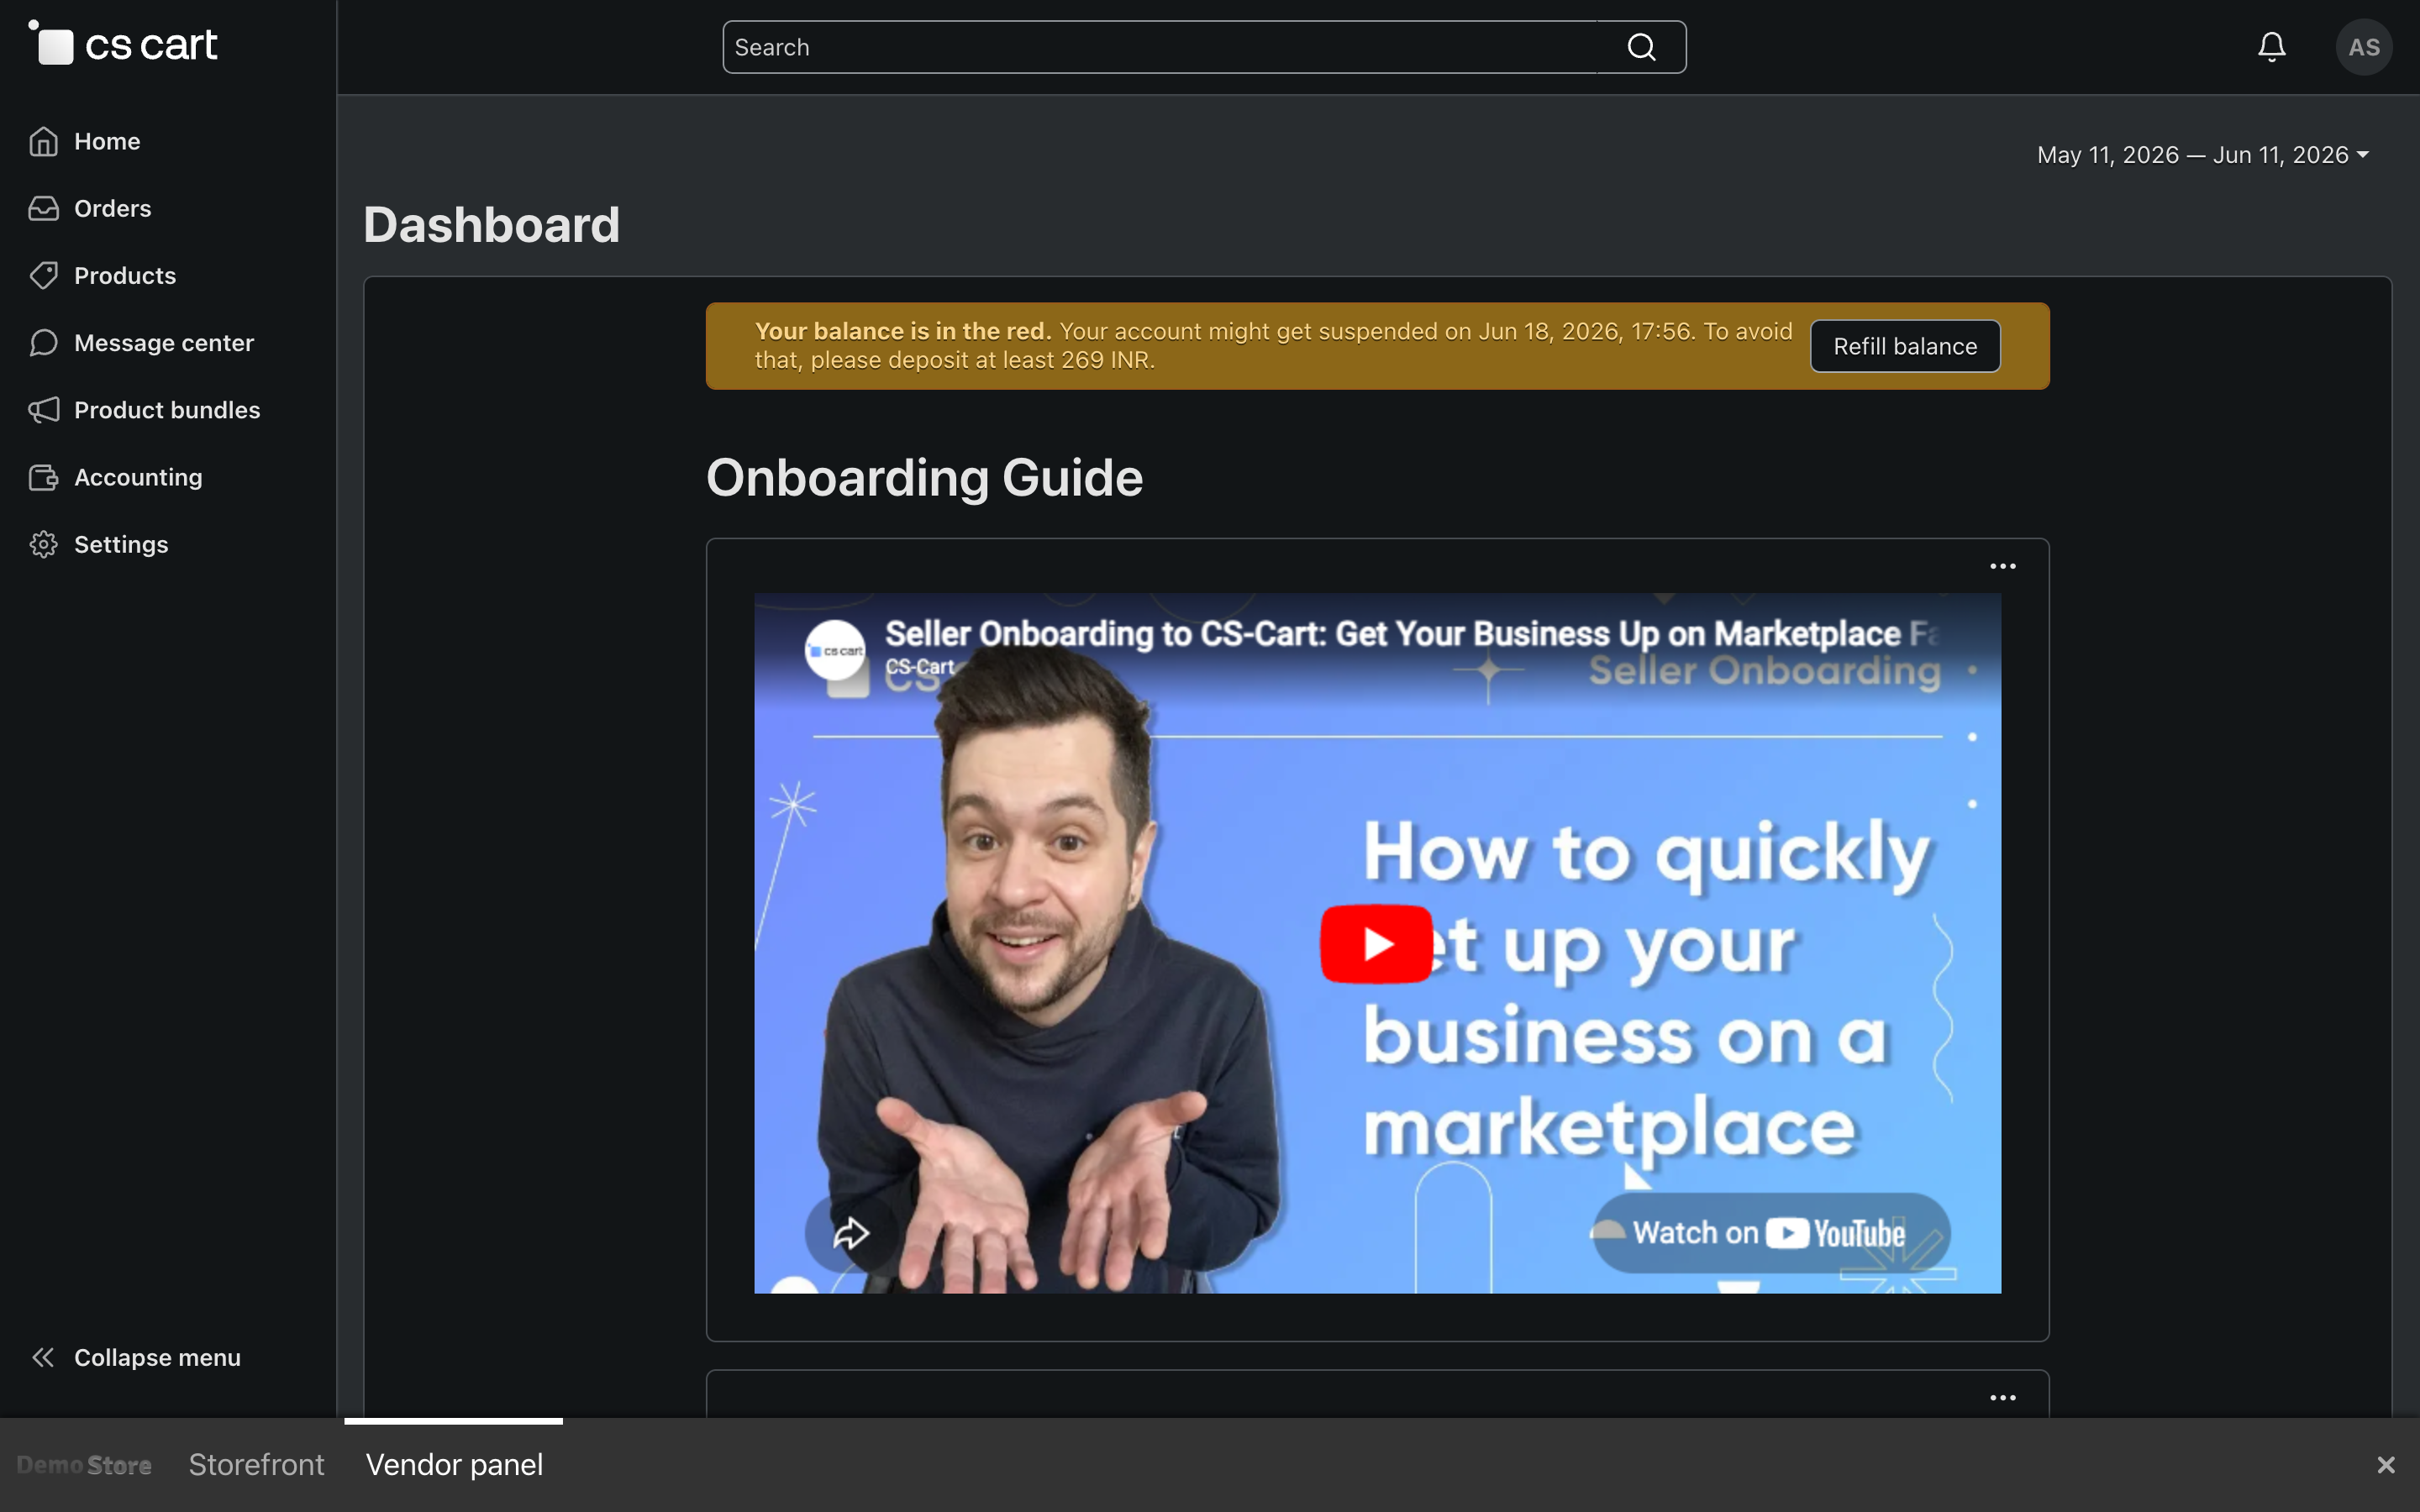
Task: Go to Message center in sidebar
Action: pyautogui.click(x=164, y=342)
